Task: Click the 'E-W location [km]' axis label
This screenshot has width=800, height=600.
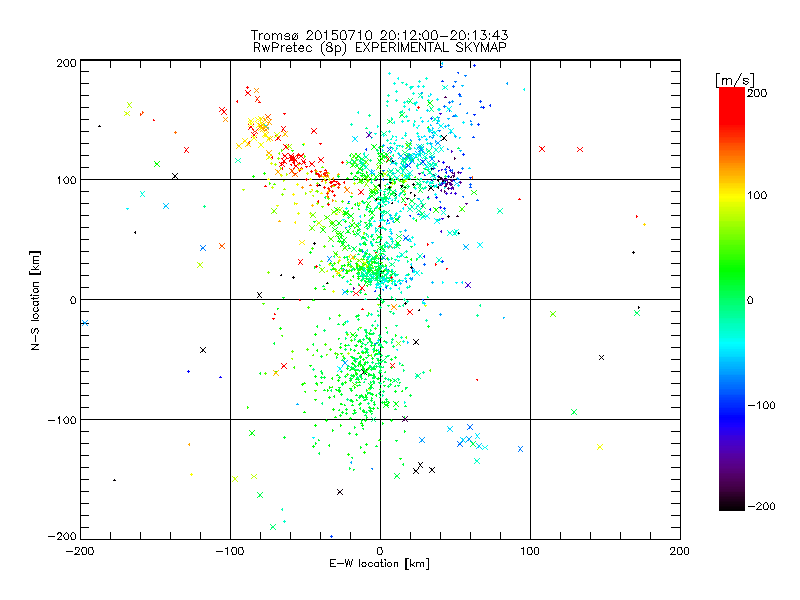Action: (x=379, y=564)
